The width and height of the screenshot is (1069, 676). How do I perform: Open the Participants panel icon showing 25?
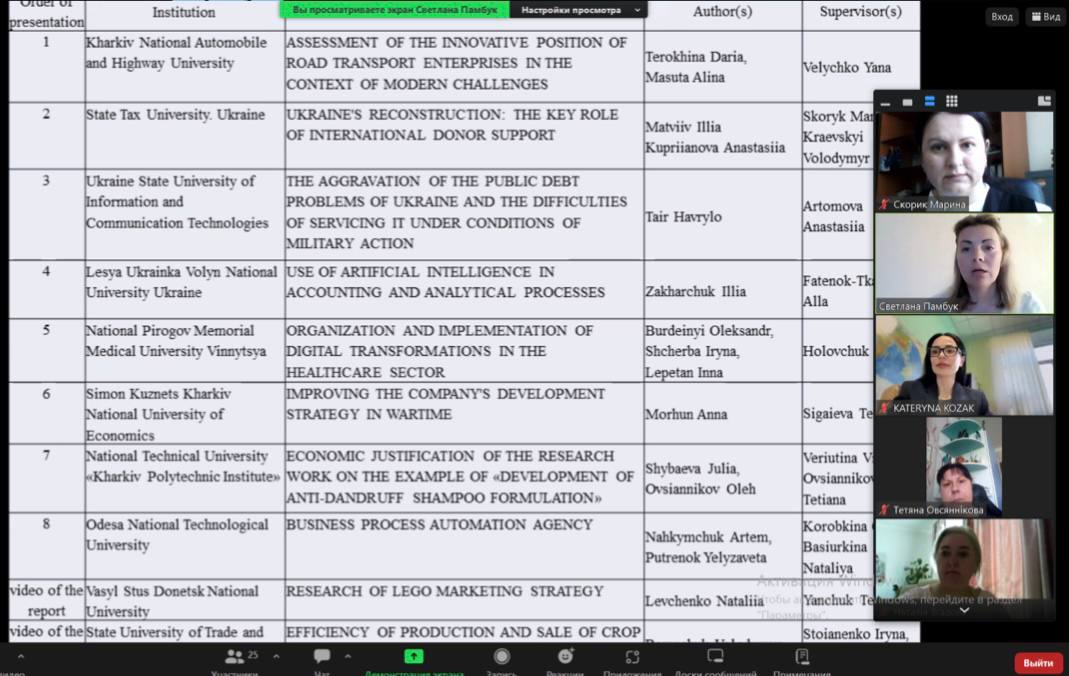(x=235, y=656)
